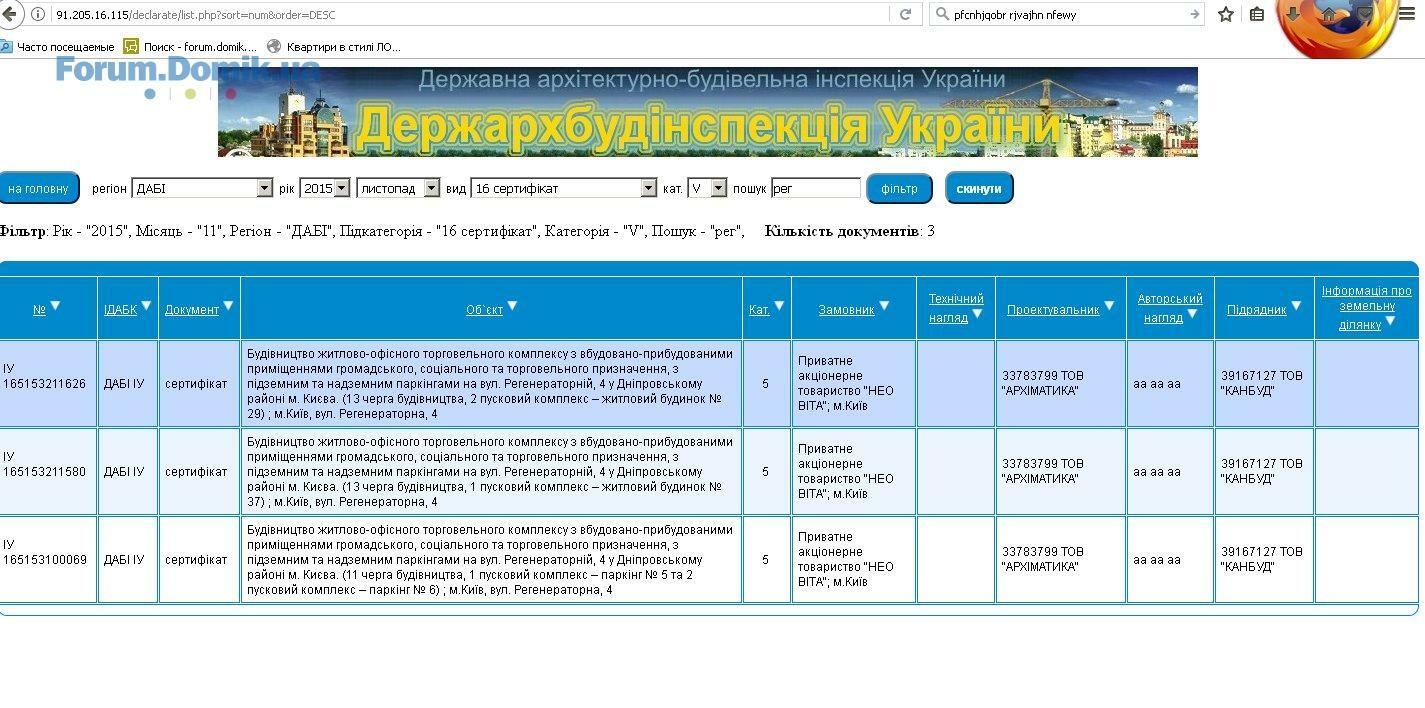The width and height of the screenshot is (1425, 708).
Task: Show the bookmarks list icon
Action: [x=1257, y=14]
